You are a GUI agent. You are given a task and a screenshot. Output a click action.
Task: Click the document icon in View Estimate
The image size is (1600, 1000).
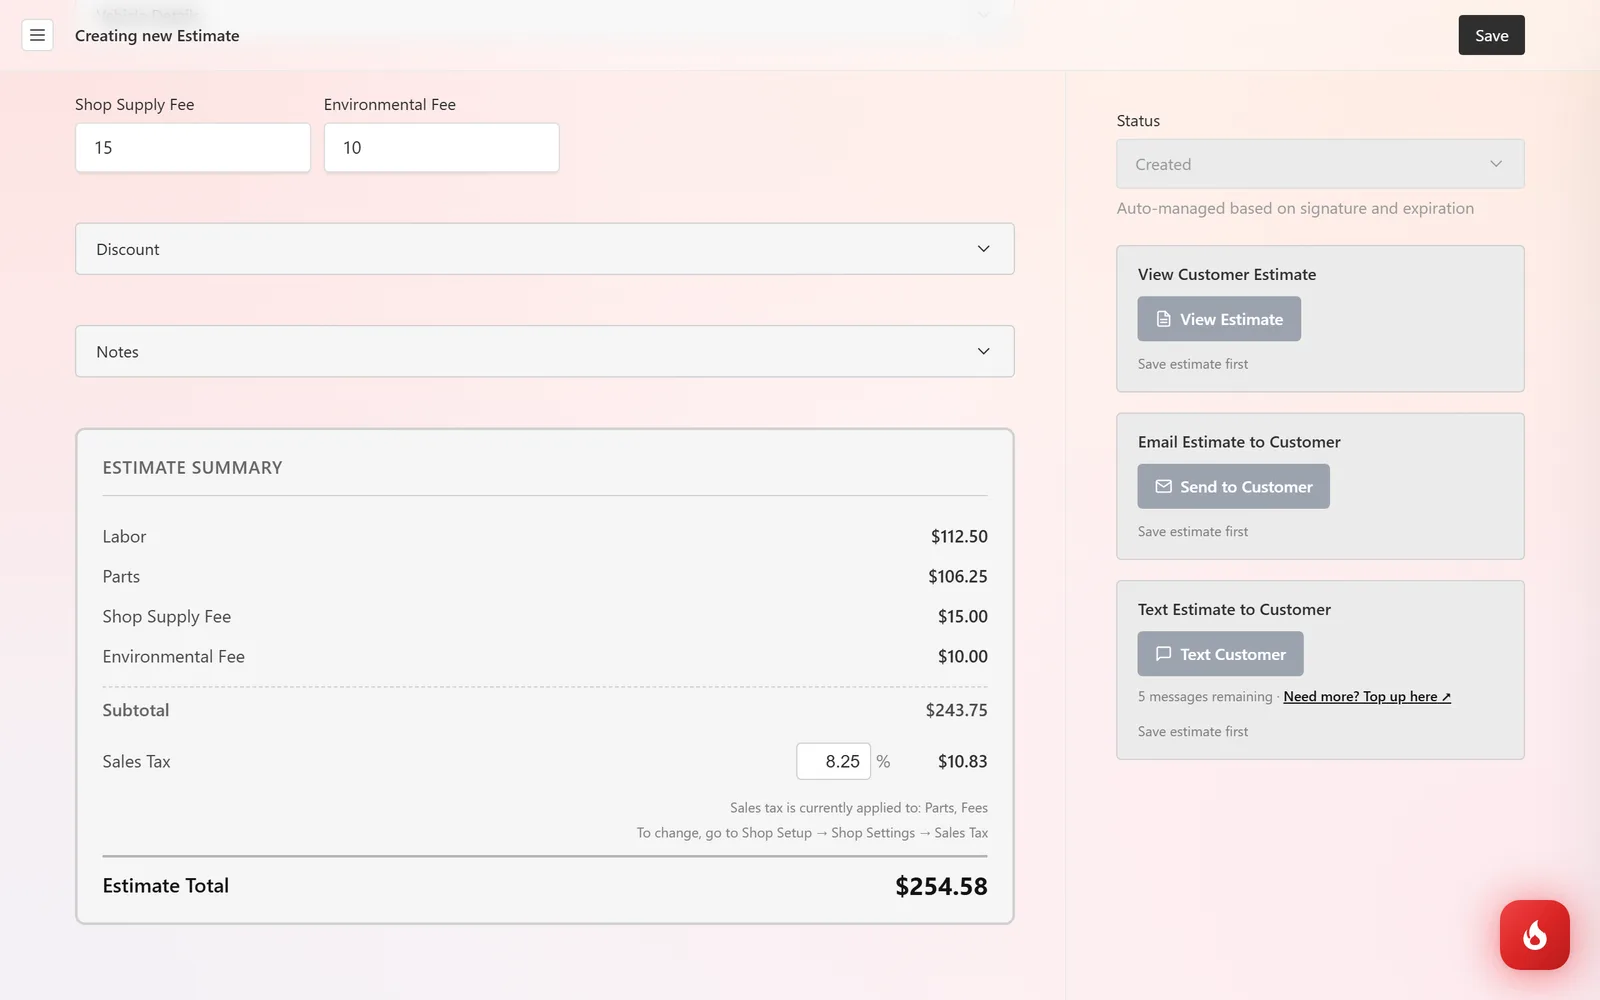click(1163, 319)
